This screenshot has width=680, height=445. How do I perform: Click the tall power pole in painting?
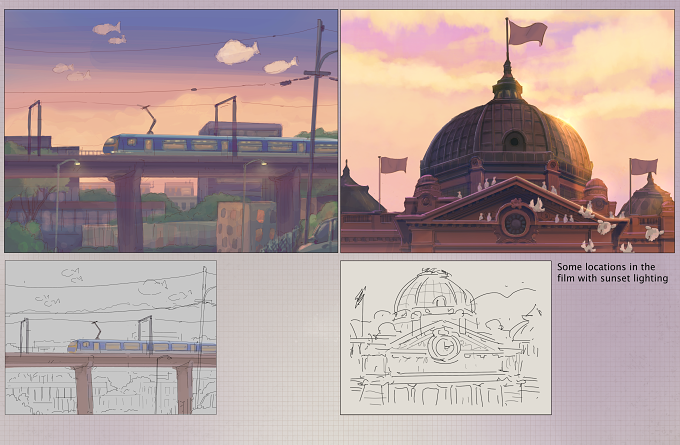pos(314,130)
